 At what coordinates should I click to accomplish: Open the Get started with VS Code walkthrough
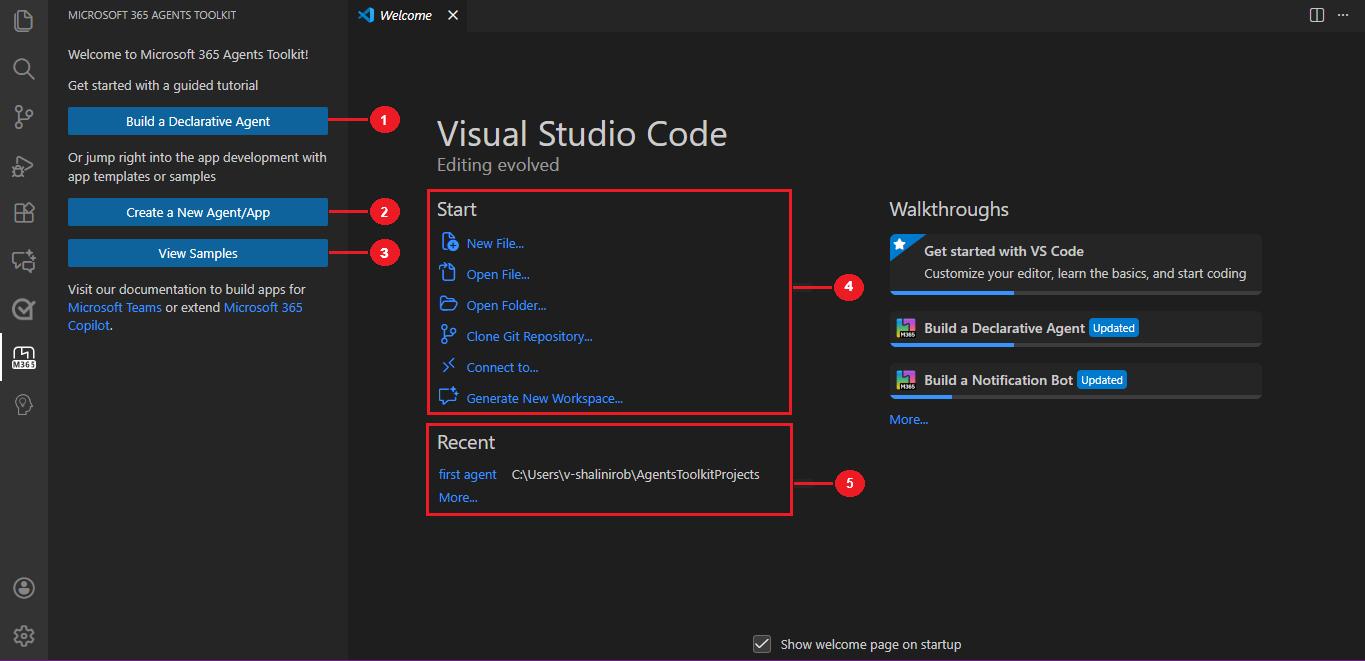pos(1075,264)
